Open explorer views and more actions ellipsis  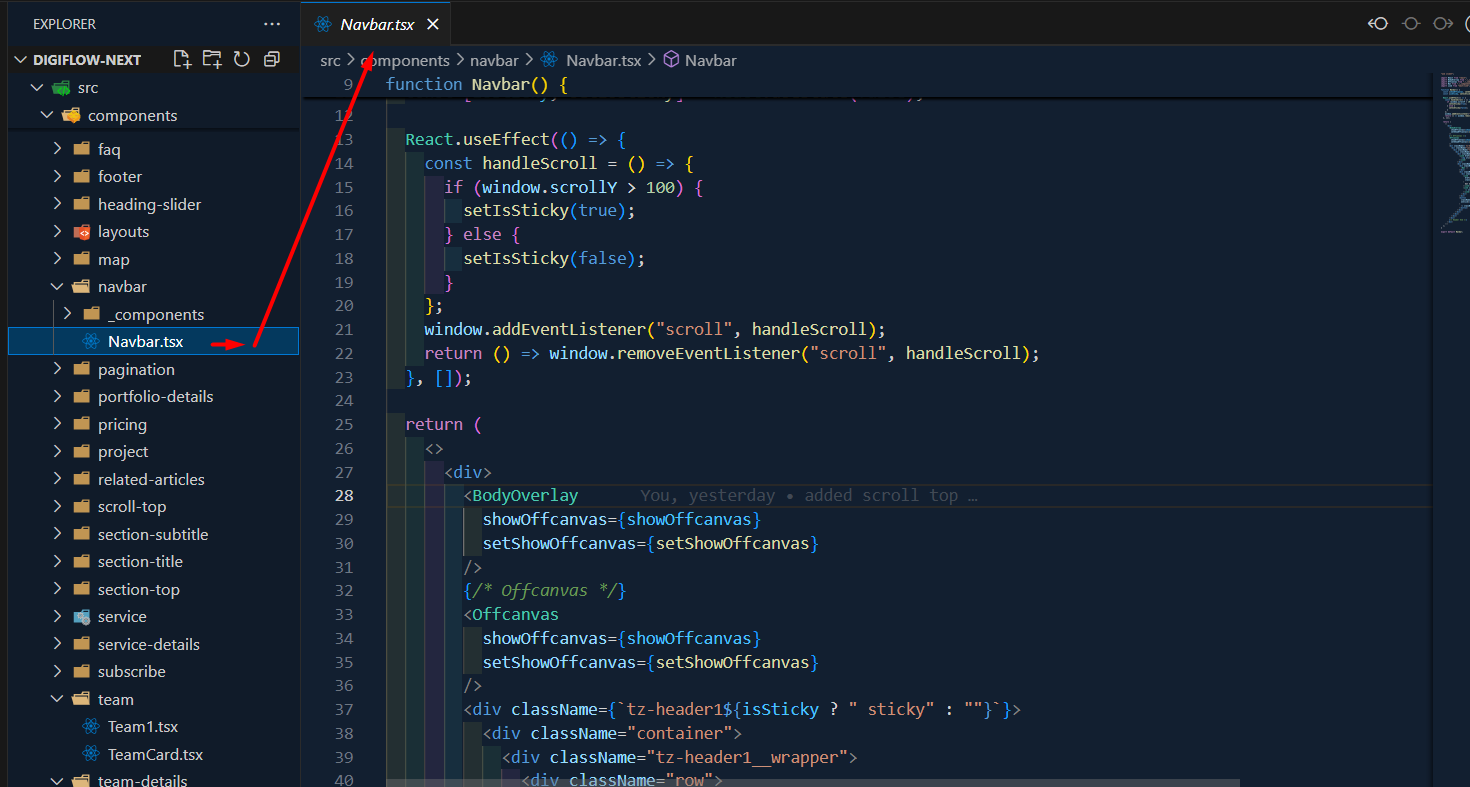(272, 24)
